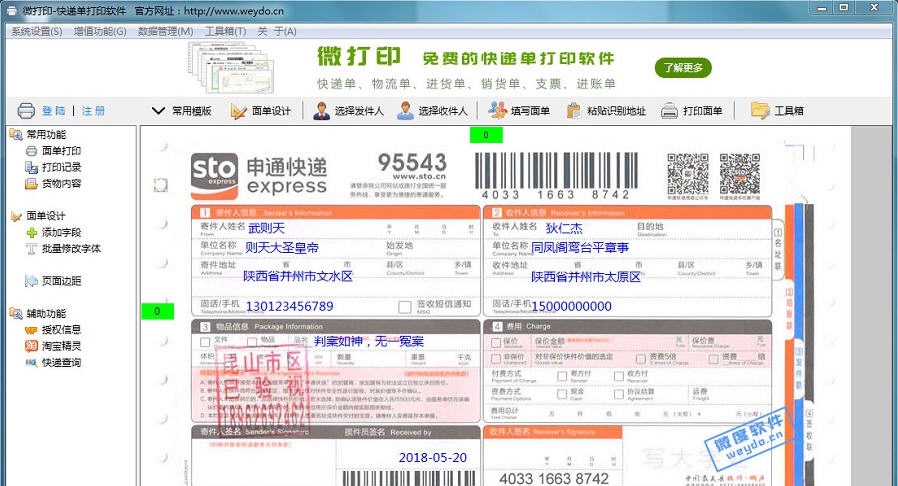Click the 粘贴识别地址 clipboard icon
This screenshot has height=486, width=898.
pyautogui.click(x=573, y=110)
